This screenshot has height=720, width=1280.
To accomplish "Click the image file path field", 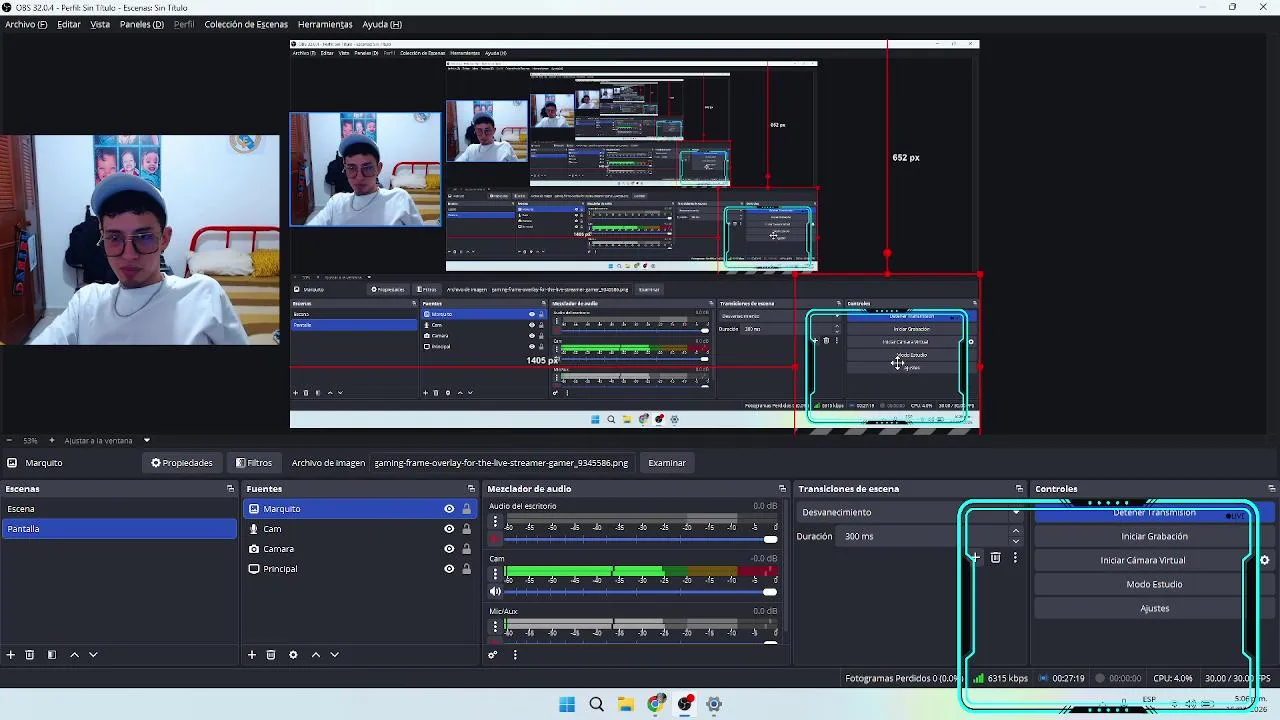I will tap(501, 463).
